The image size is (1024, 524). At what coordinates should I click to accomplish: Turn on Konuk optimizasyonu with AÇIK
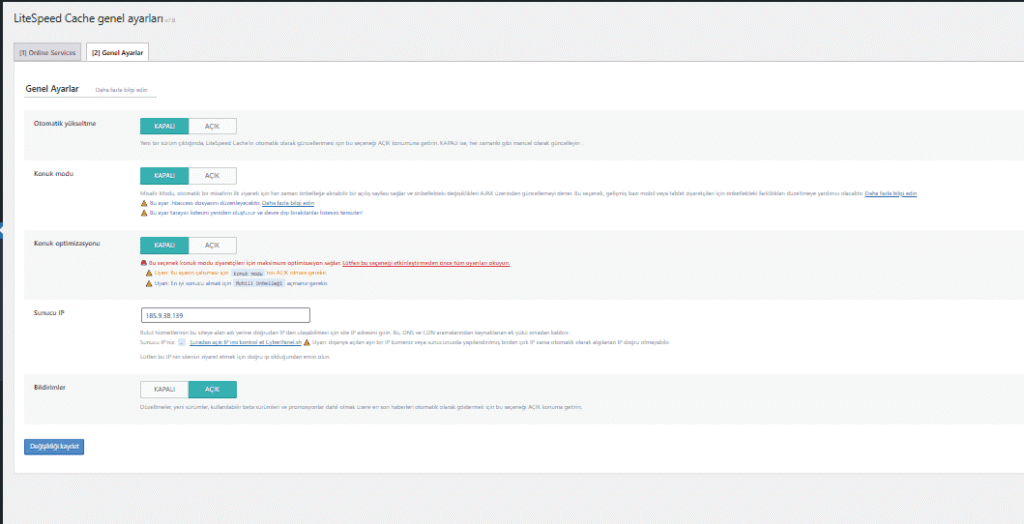[212, 245]
